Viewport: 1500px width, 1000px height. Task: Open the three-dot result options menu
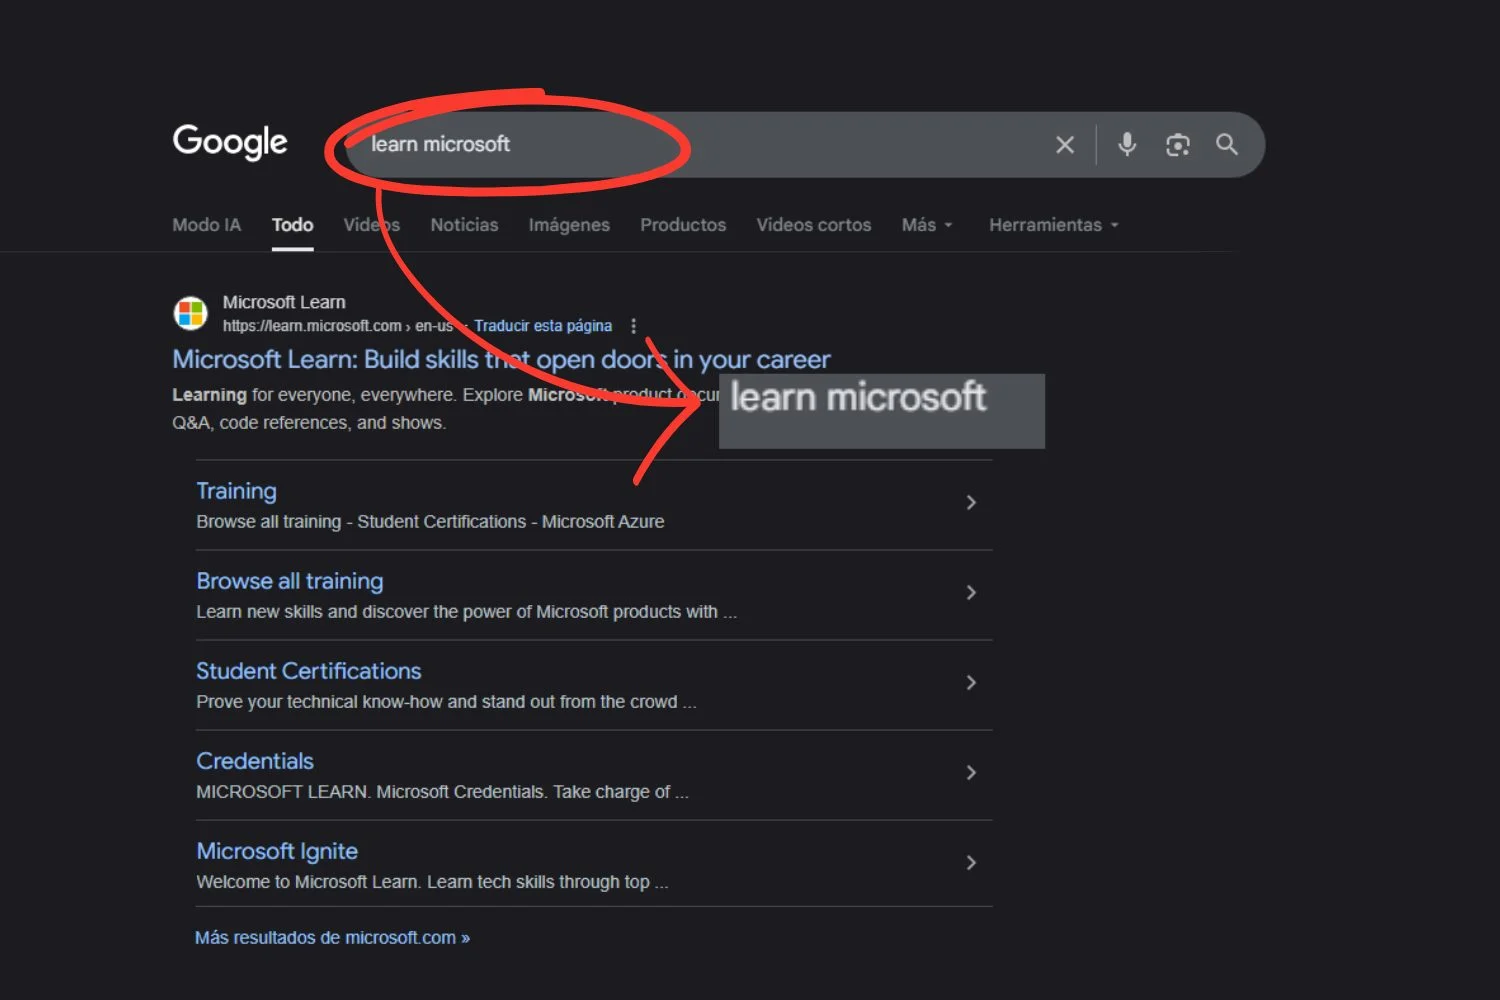[x=633, y=326]
